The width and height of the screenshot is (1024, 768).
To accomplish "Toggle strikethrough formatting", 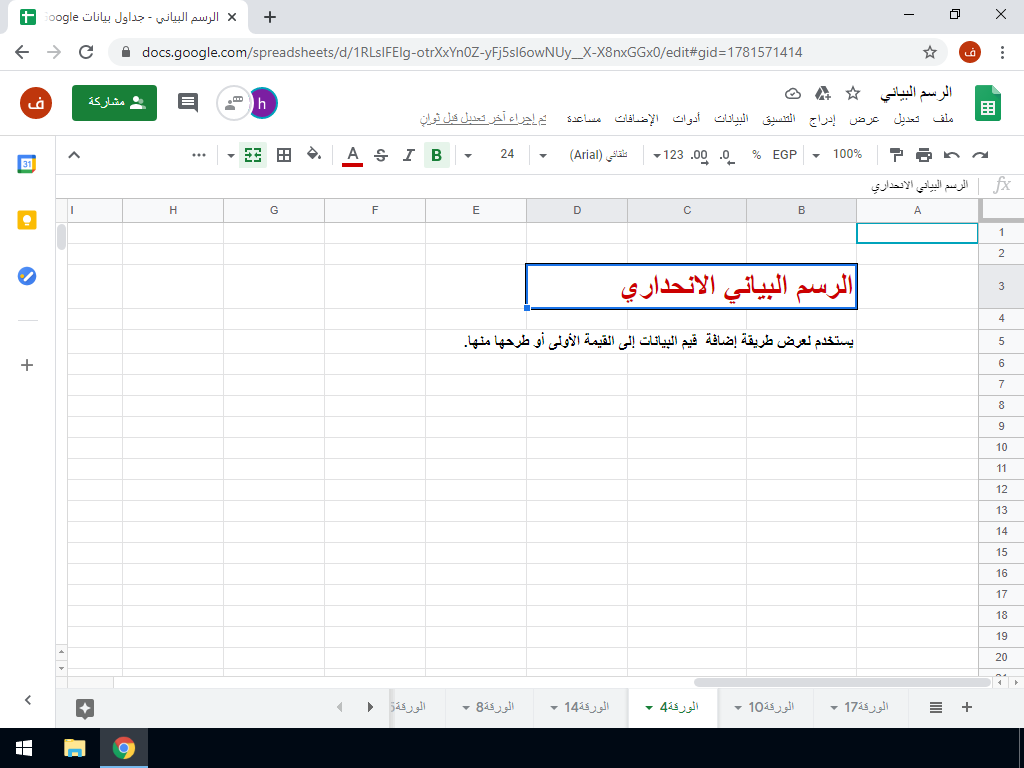I will 381,155.
